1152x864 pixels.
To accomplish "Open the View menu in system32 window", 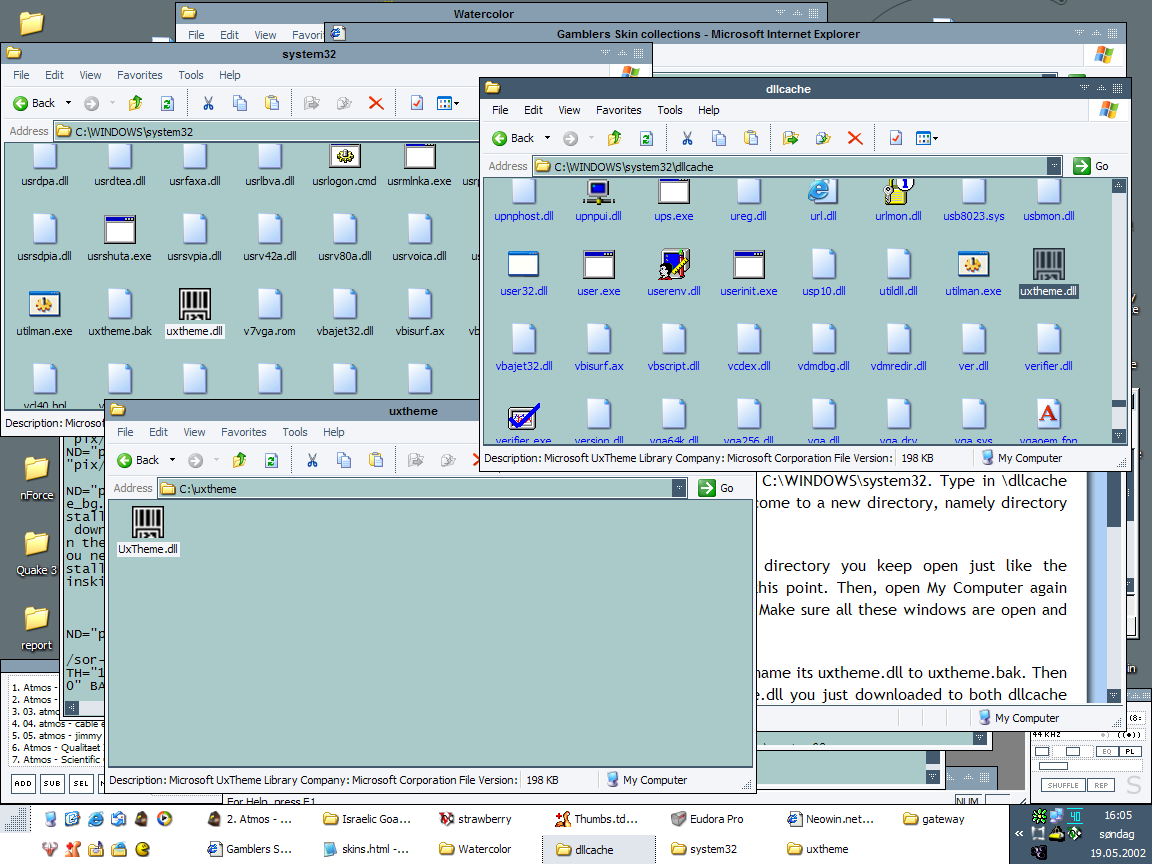I will pos(90,75).
